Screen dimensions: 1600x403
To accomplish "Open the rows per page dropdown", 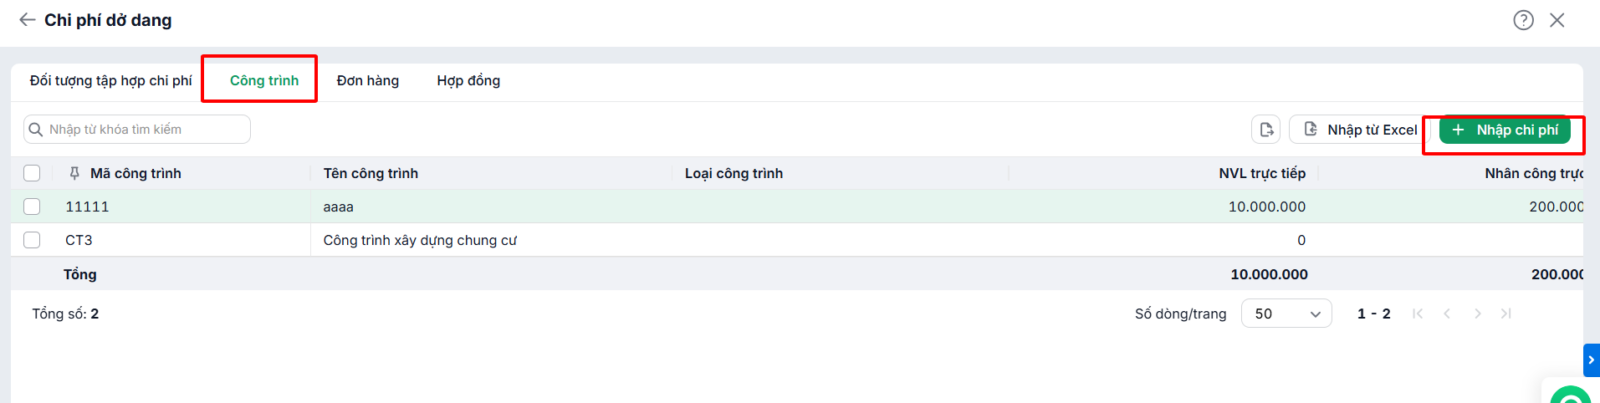I will 1287,314.
